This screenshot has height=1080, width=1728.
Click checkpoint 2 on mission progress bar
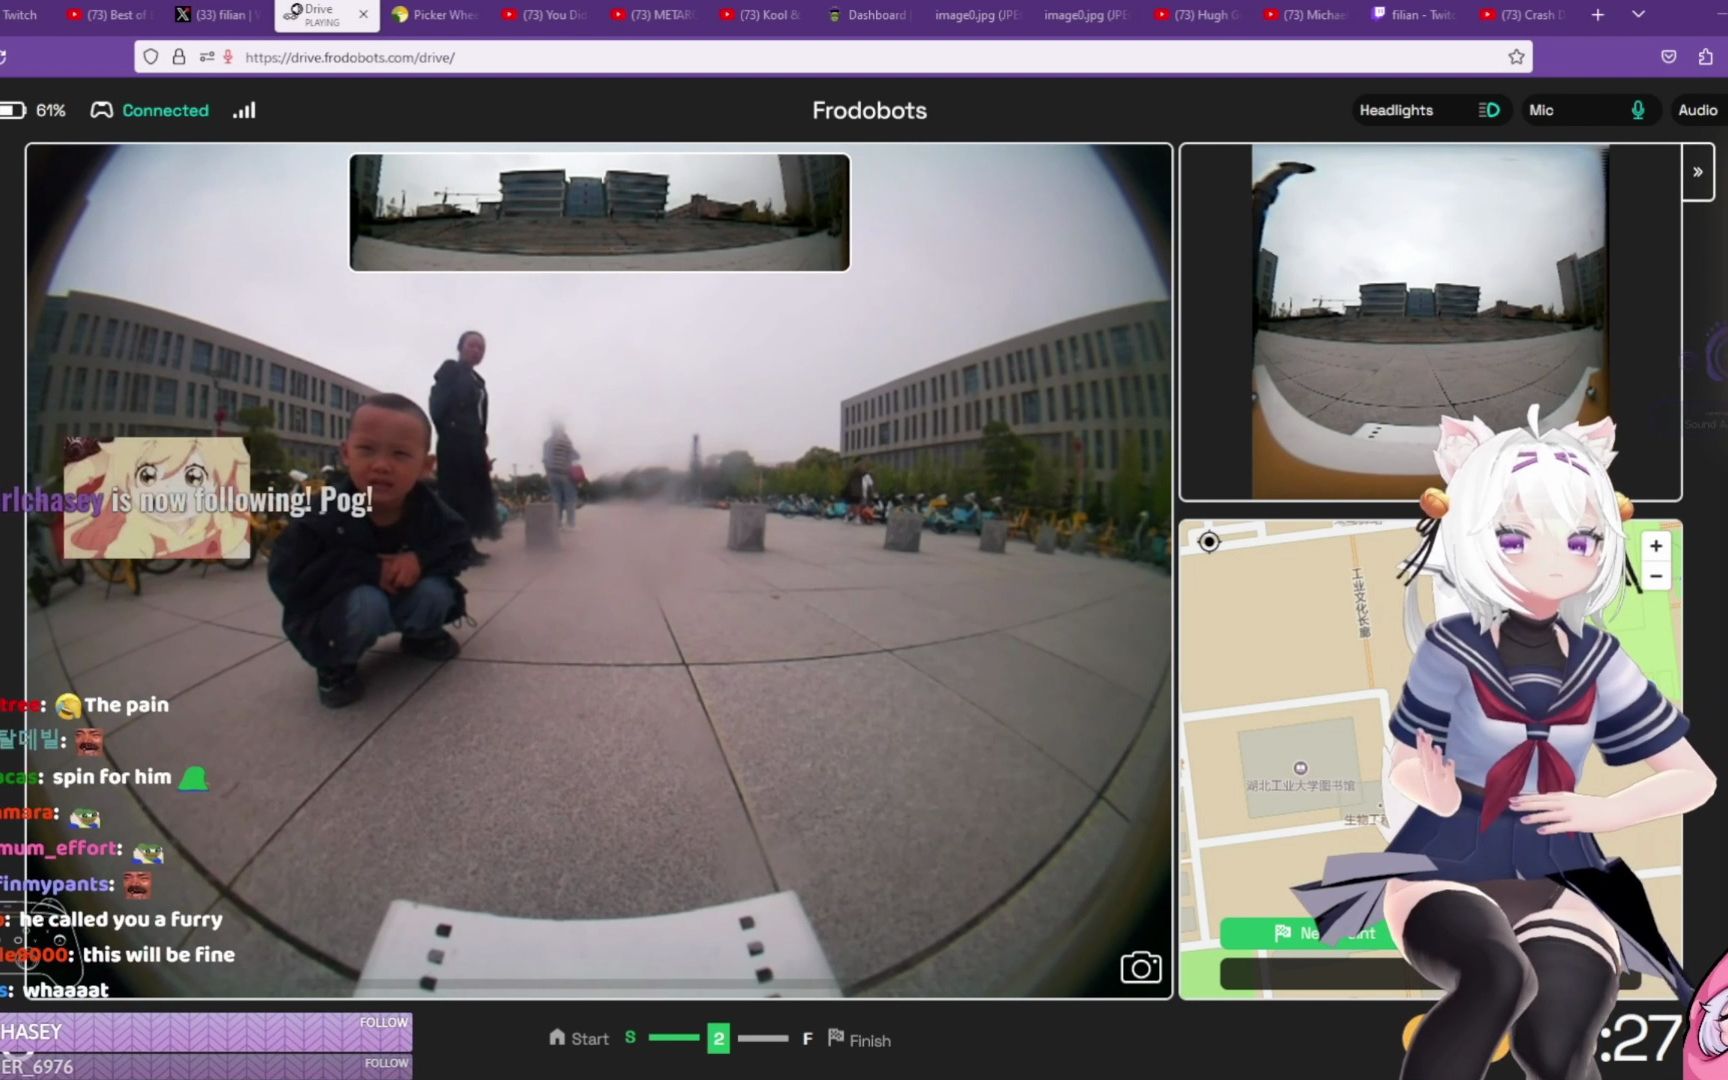[x=718, y=1039]
